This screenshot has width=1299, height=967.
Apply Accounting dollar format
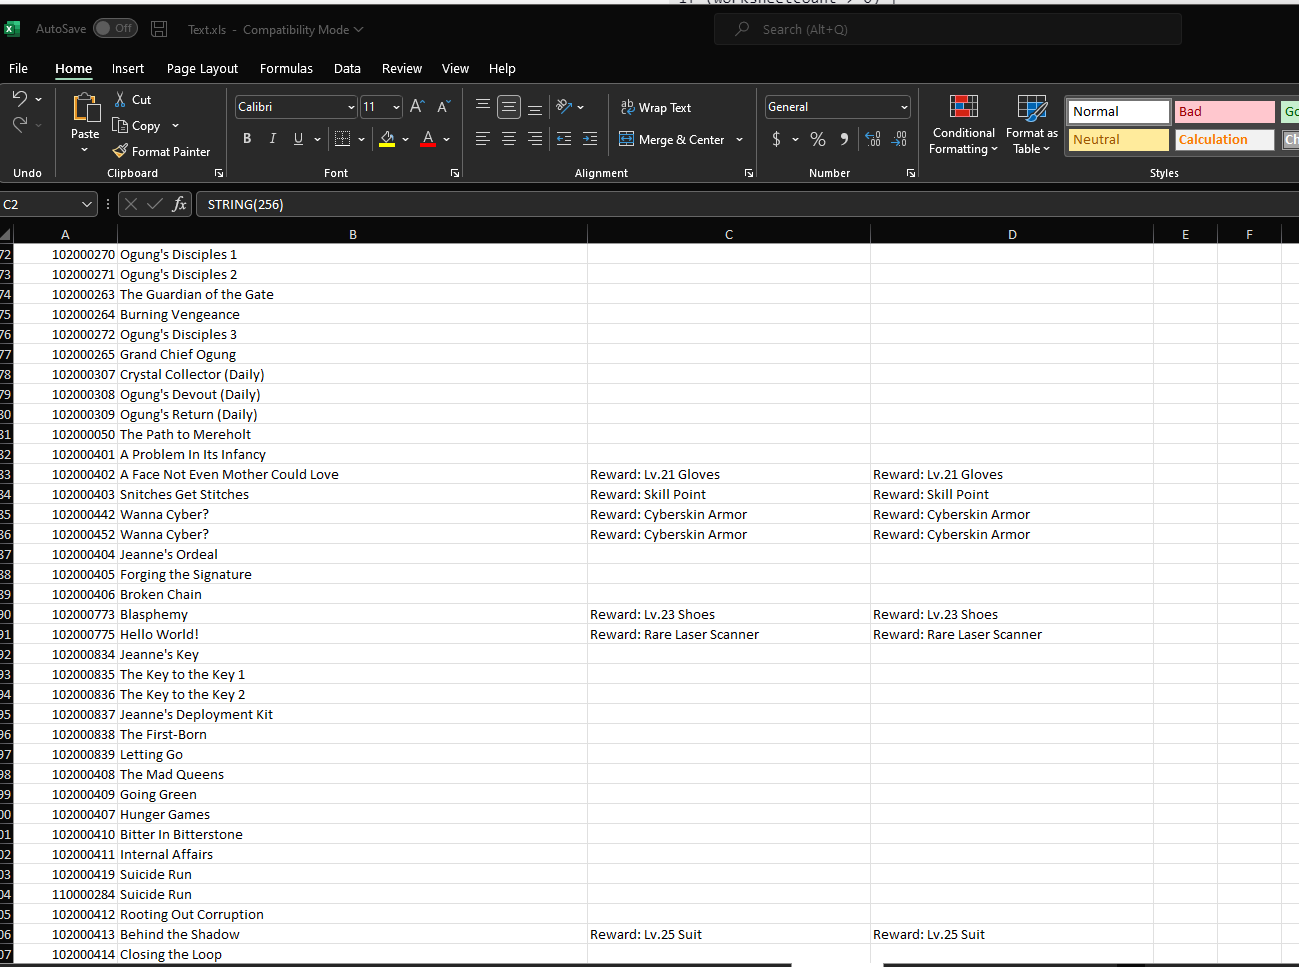[x=776, y=139]
